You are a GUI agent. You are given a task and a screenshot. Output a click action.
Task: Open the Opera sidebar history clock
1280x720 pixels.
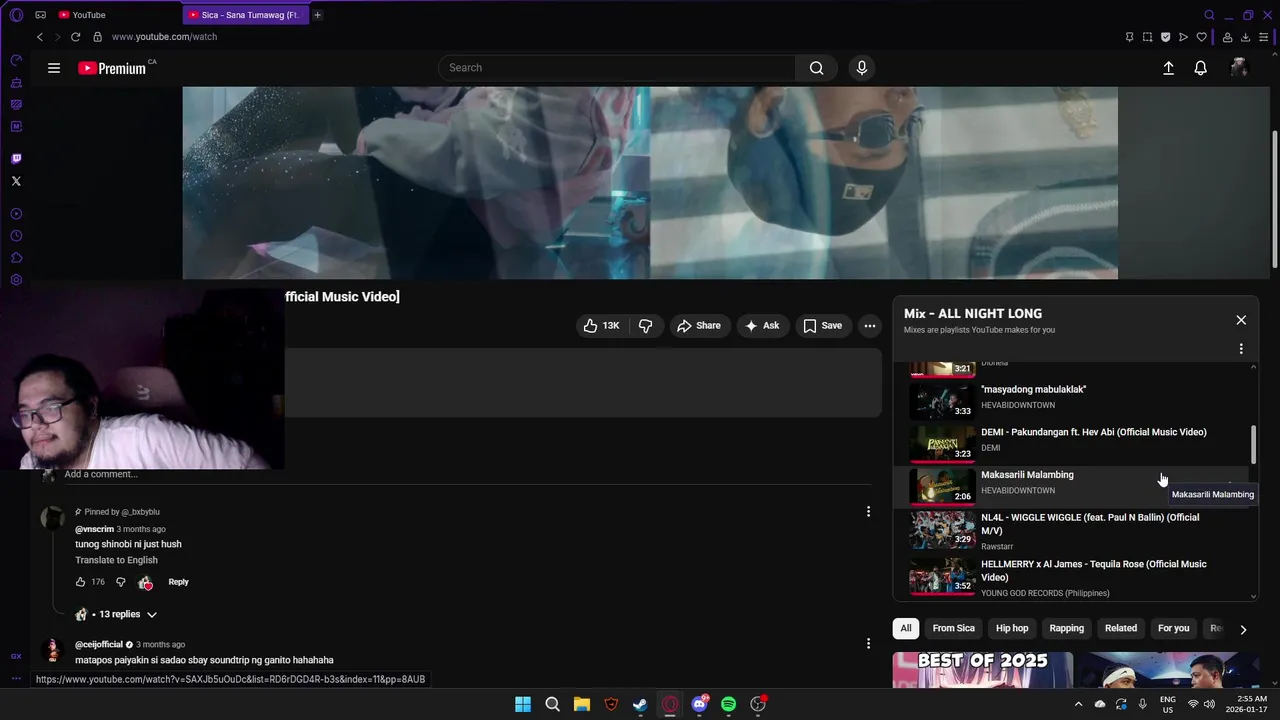[16, 236]
